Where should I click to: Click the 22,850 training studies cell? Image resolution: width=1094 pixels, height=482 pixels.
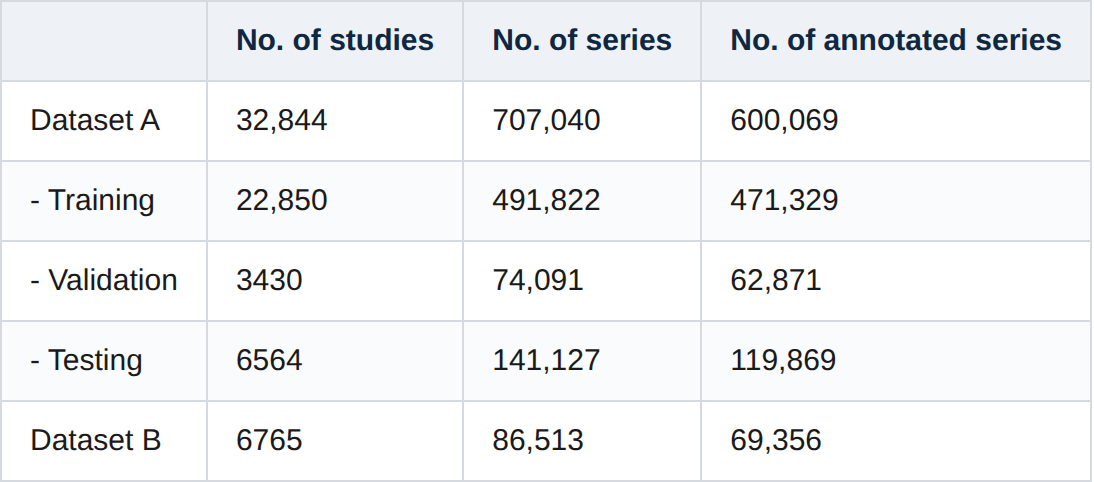click(282, 201)
